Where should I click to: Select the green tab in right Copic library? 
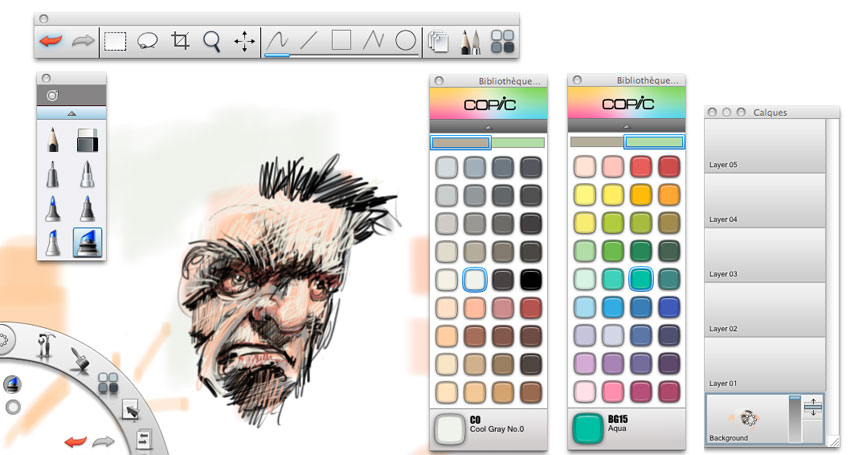click(654, 142)
